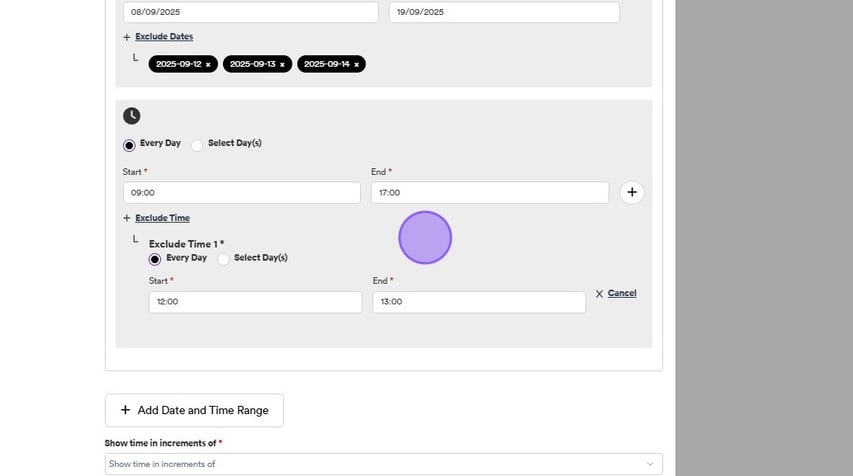853x476 pixels.
Task: Choose Every Day under Exclude Time 1
Action: coord(155,259)
